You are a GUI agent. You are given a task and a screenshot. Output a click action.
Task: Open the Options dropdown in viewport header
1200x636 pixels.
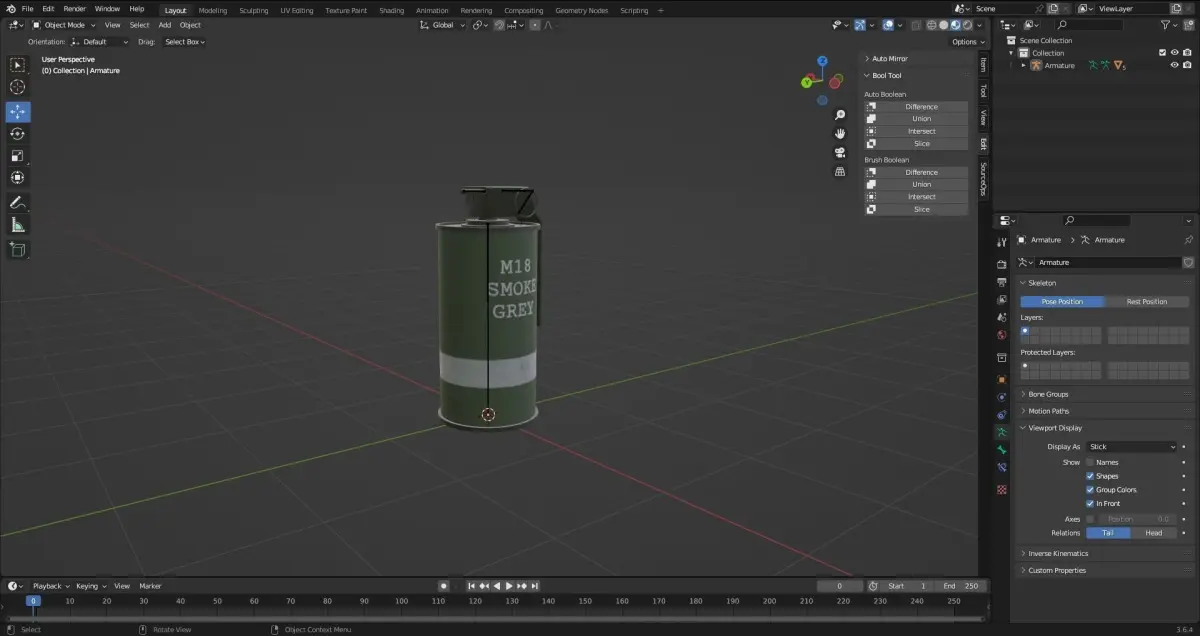coord(968,42)
